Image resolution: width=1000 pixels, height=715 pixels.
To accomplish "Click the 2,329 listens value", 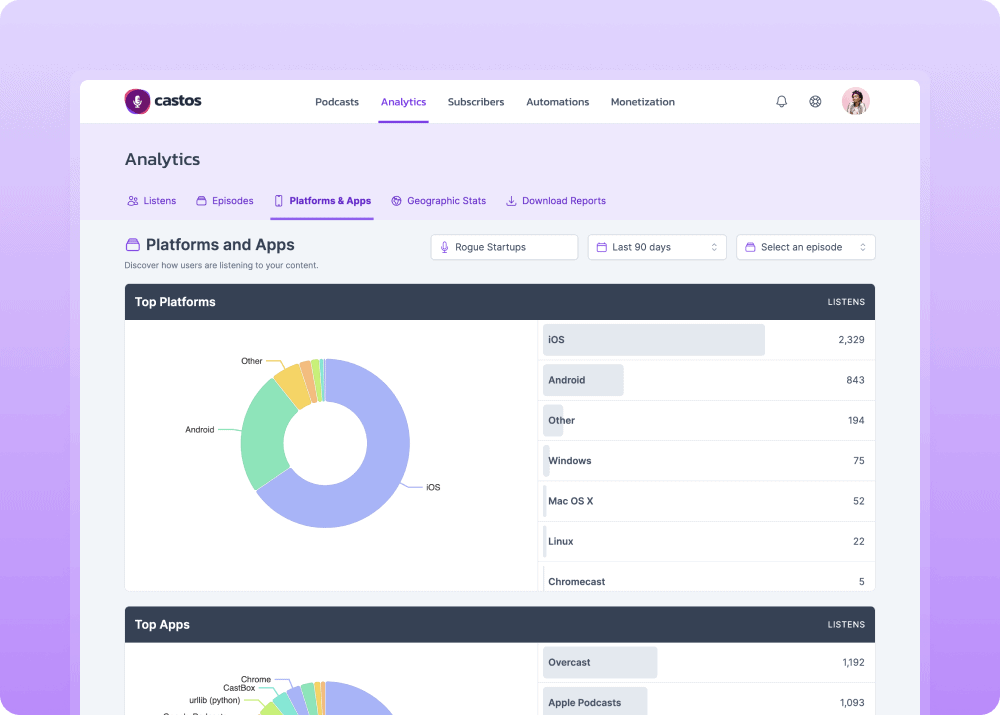I will 851,340.
